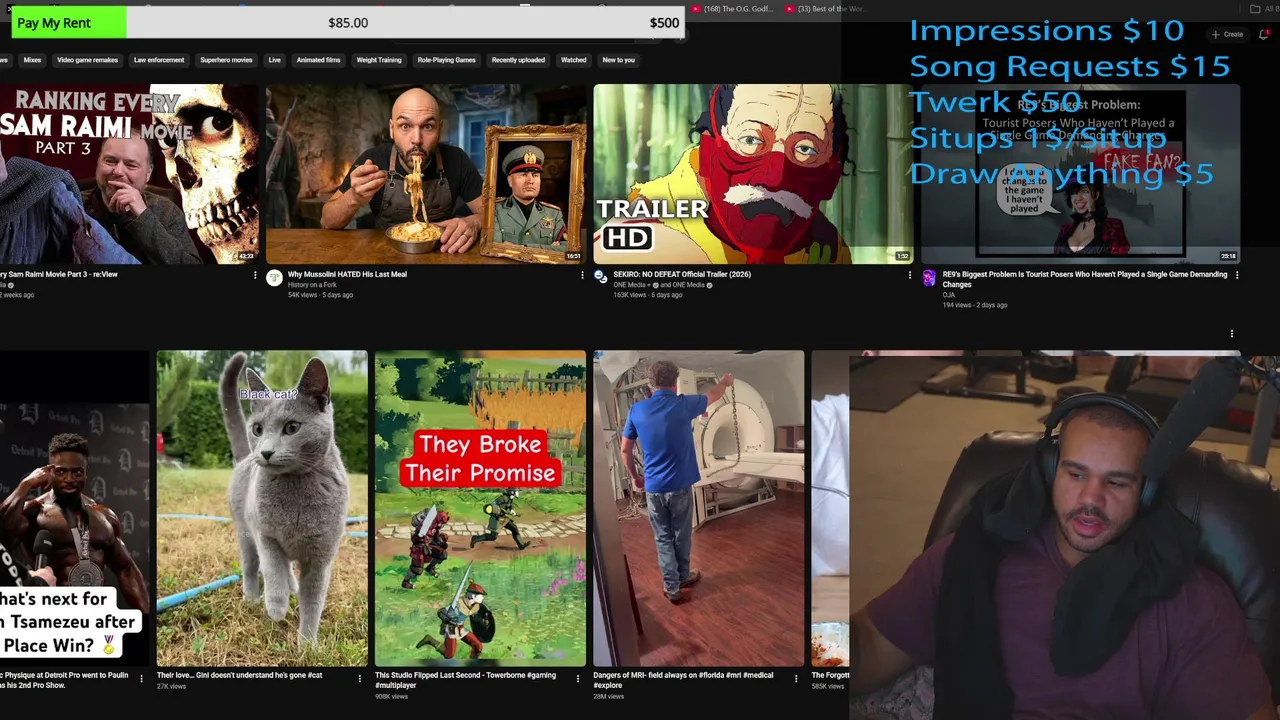
Task: Switch to The O.G. Godf... browser tab
Action: 733,9
